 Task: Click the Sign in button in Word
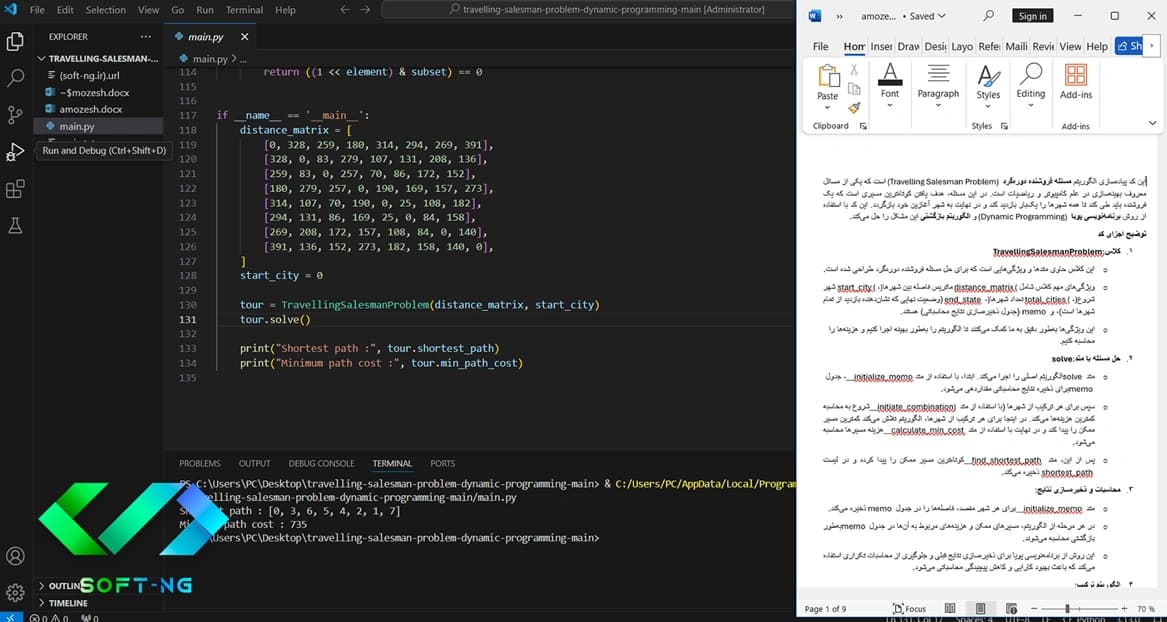[x=1032, y=16]
